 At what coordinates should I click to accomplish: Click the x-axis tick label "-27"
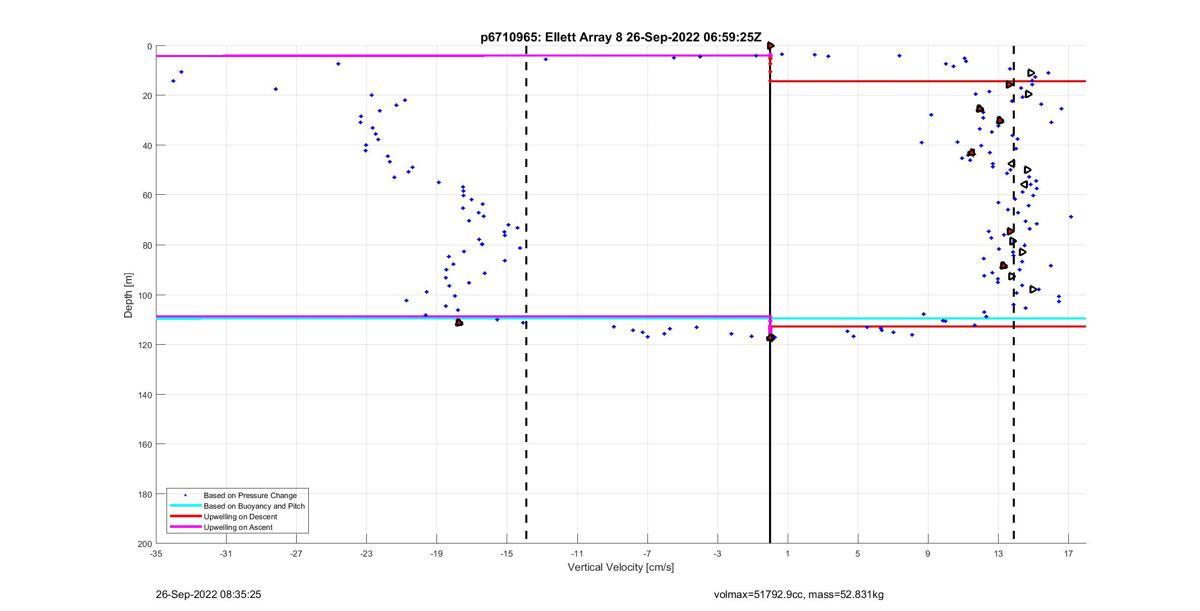pos(296,553)
